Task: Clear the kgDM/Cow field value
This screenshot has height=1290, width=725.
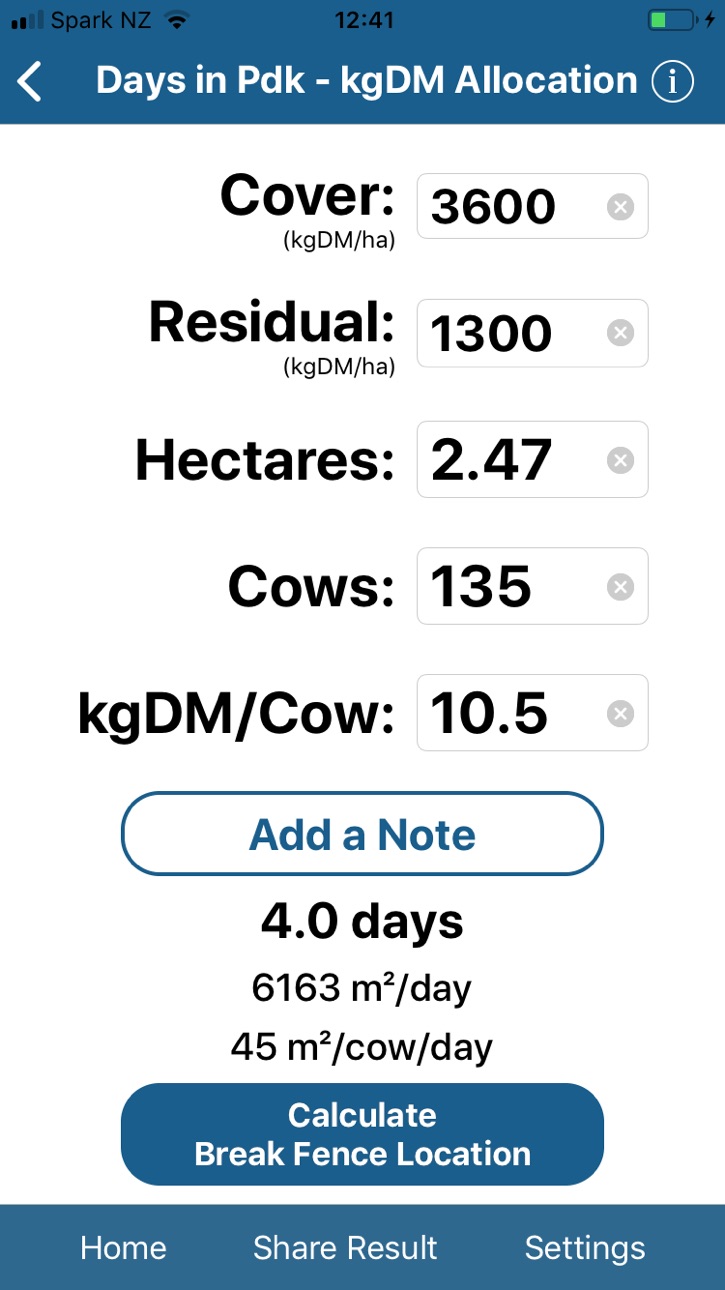Action: coord(620,713)
